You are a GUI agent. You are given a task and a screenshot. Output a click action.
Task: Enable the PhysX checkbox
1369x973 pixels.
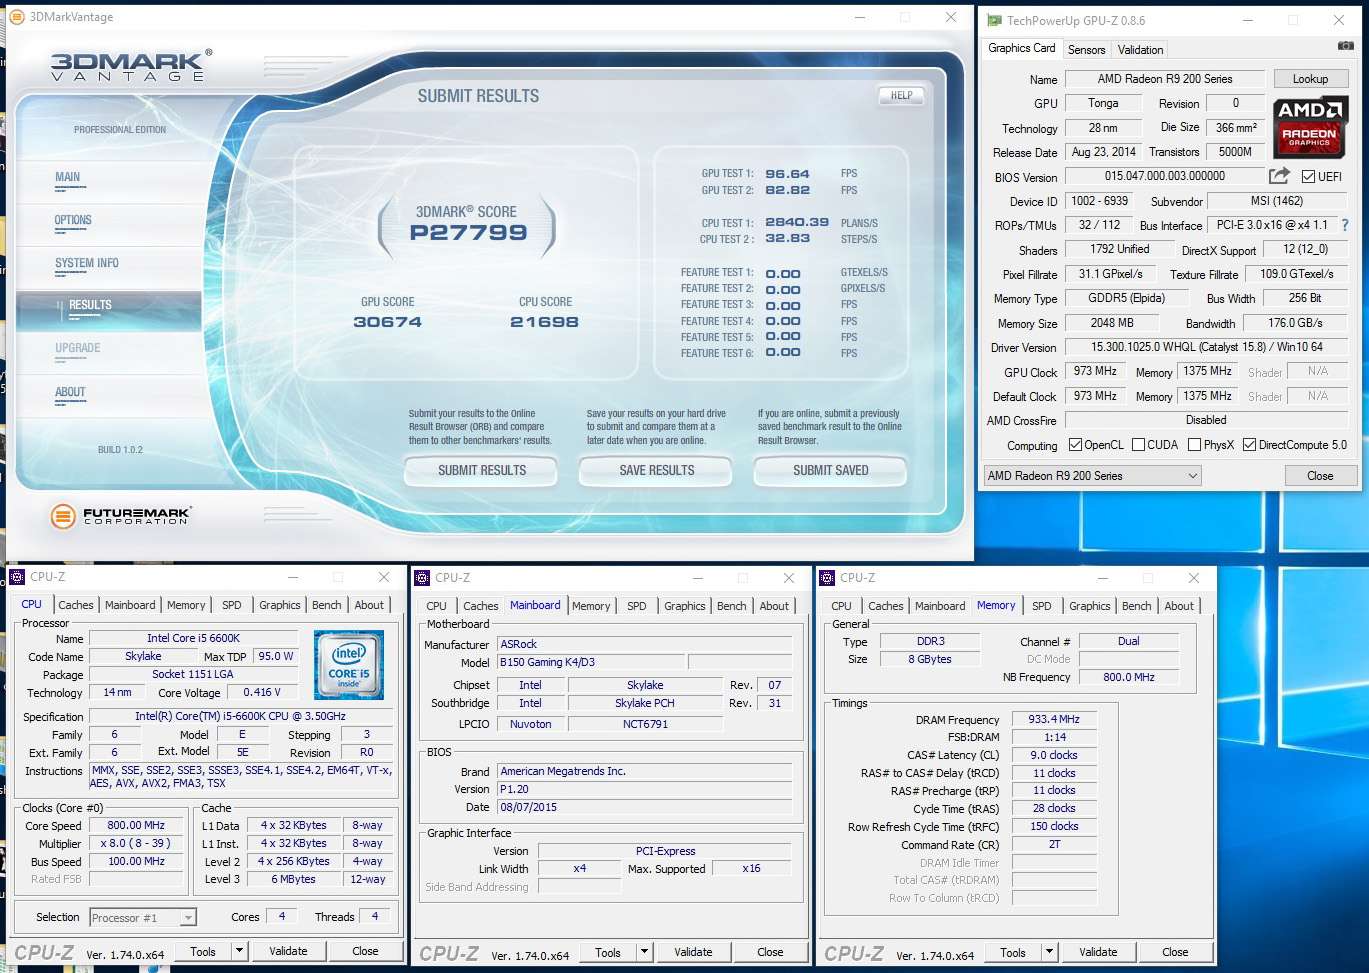(x=1194, y=445)
